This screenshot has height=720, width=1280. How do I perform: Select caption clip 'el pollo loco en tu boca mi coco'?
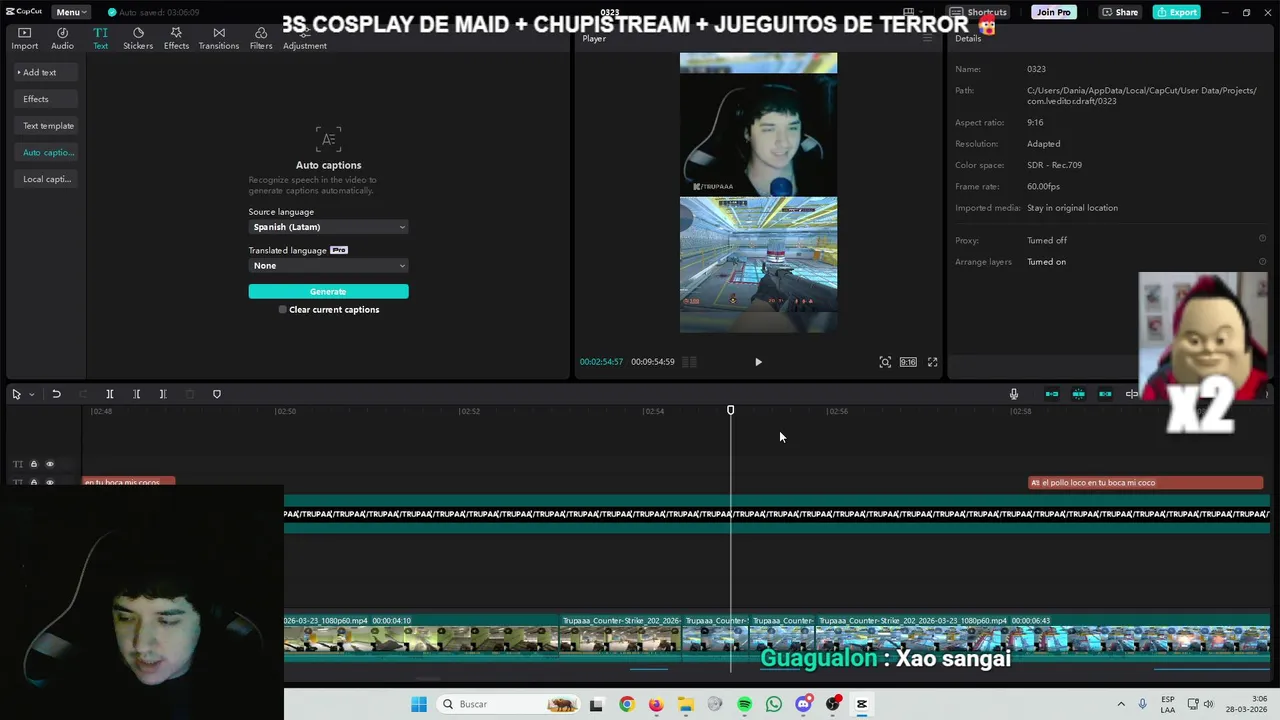click(1146, 483)
